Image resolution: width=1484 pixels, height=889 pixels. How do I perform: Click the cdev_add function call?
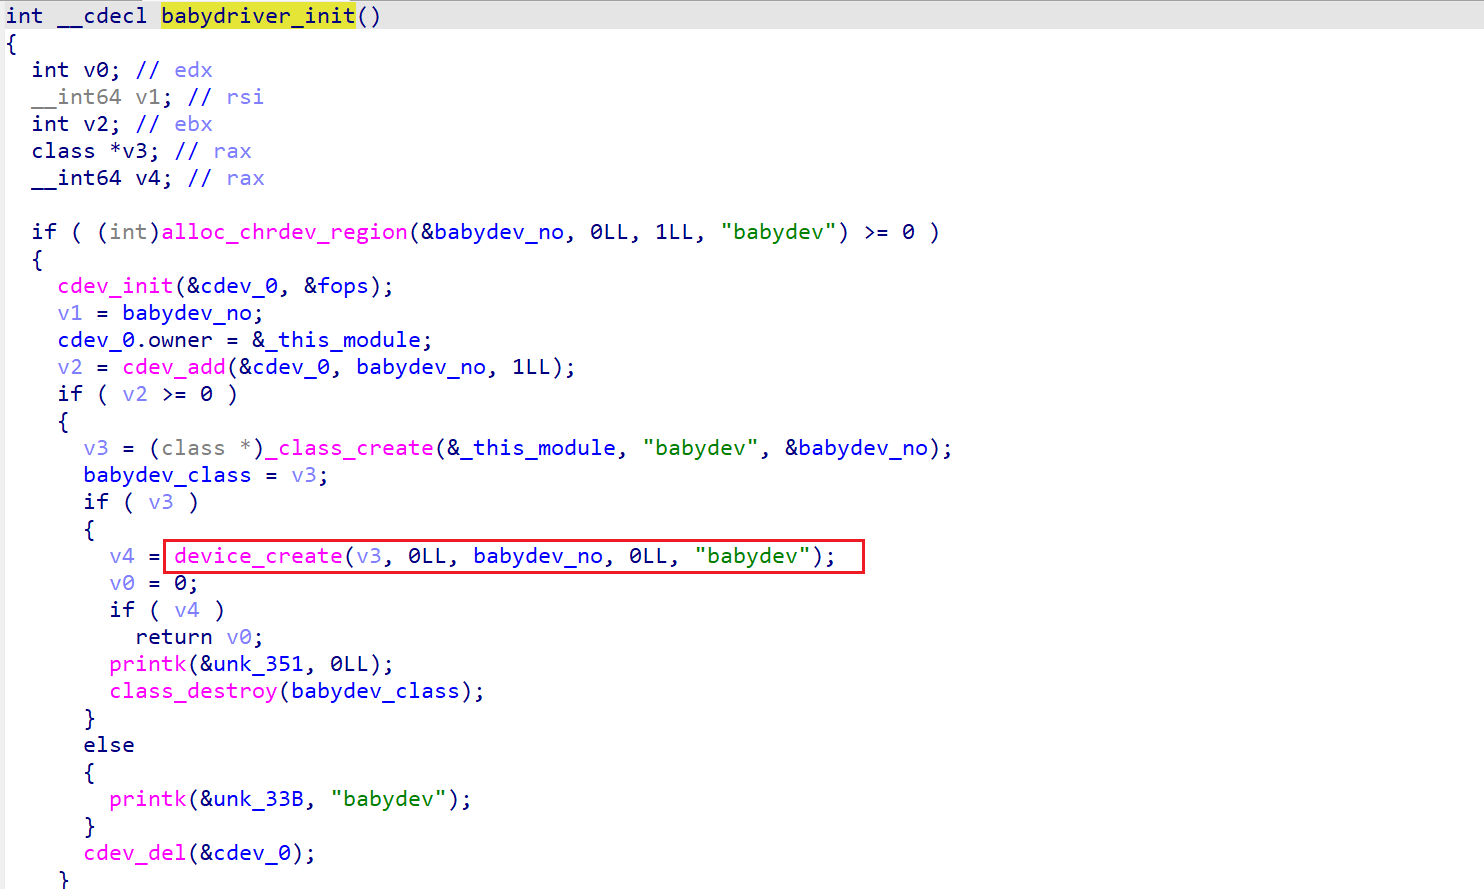tap(174, 367)
